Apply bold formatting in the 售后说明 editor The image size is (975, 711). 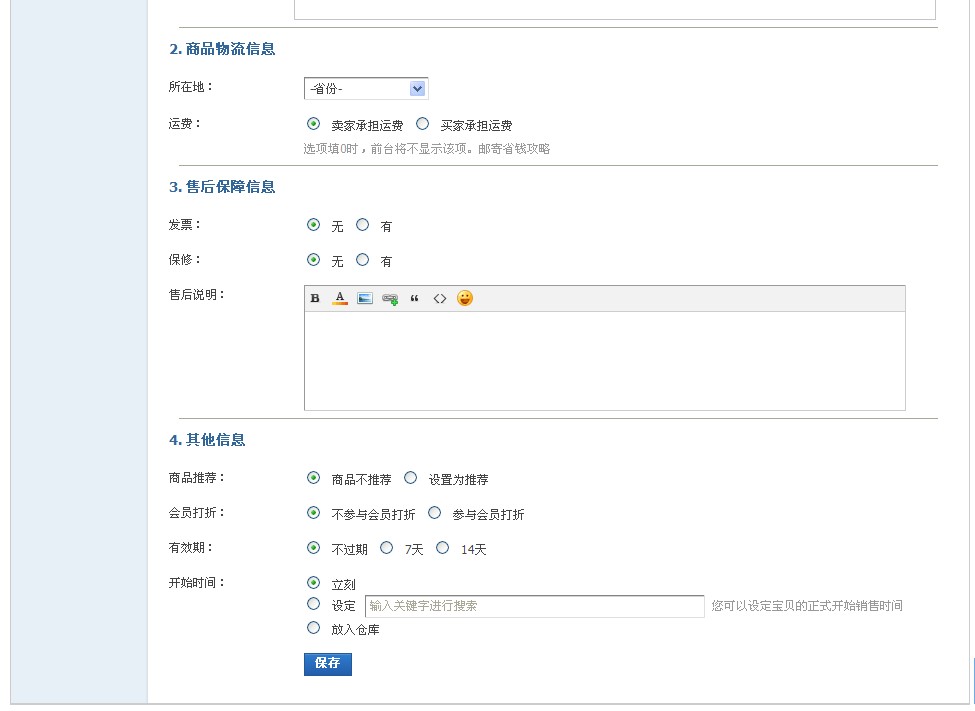click(x=315, y=297)
